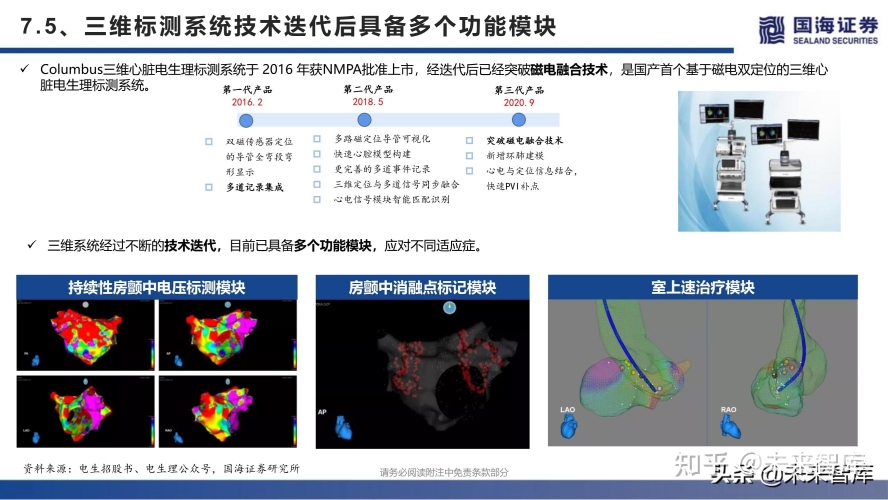
Task: Check the box for 双磁传感器定位
Action: [x=209, y=142]
